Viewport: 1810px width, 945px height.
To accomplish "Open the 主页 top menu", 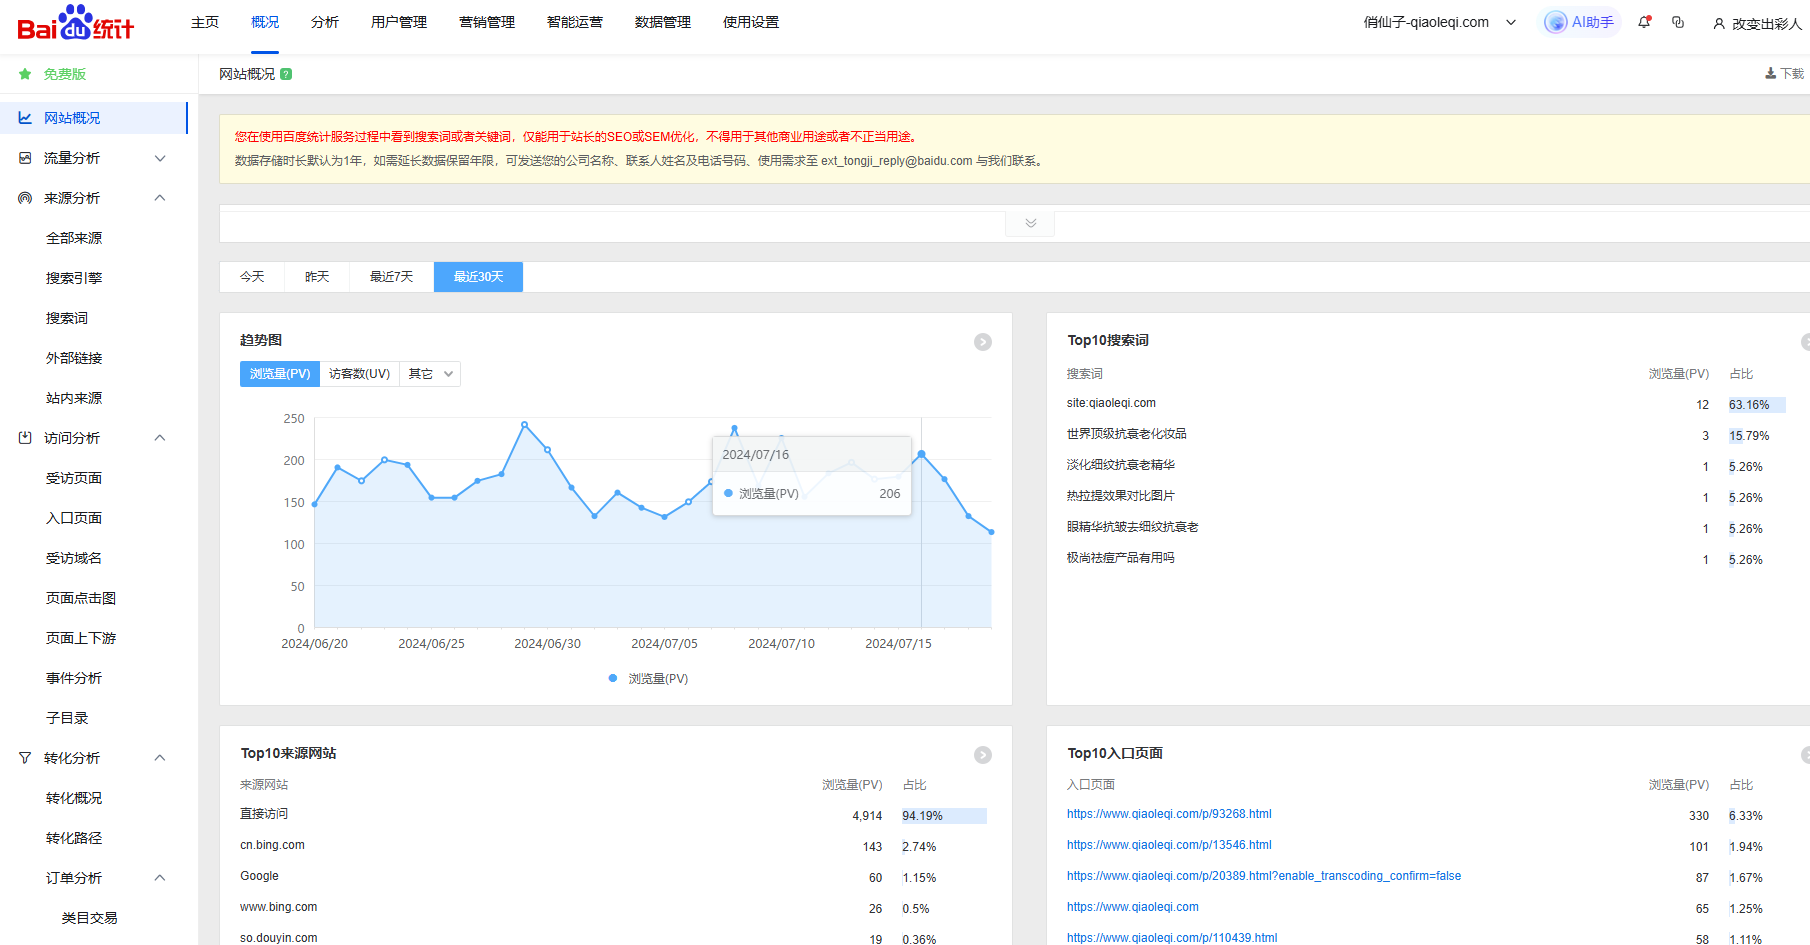I will click(x=205, y=22).
